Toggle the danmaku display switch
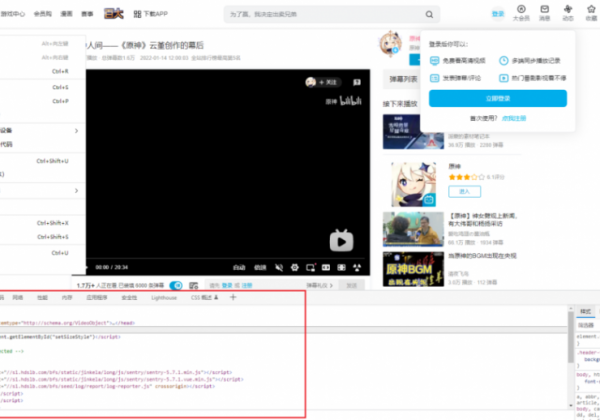 176,285
